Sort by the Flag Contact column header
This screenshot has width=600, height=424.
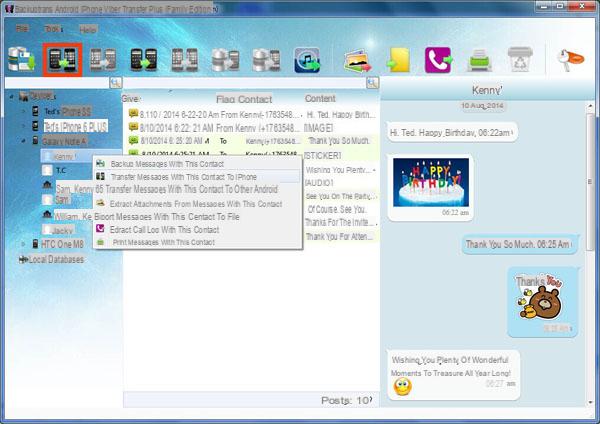244,99
